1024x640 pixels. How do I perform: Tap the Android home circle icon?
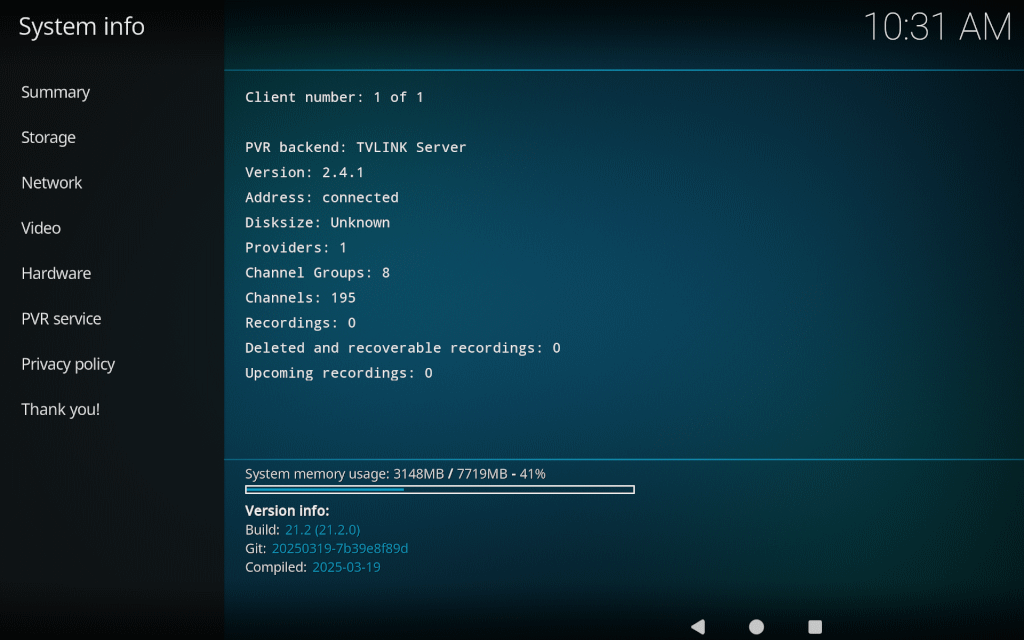click(x=756, y=626)
